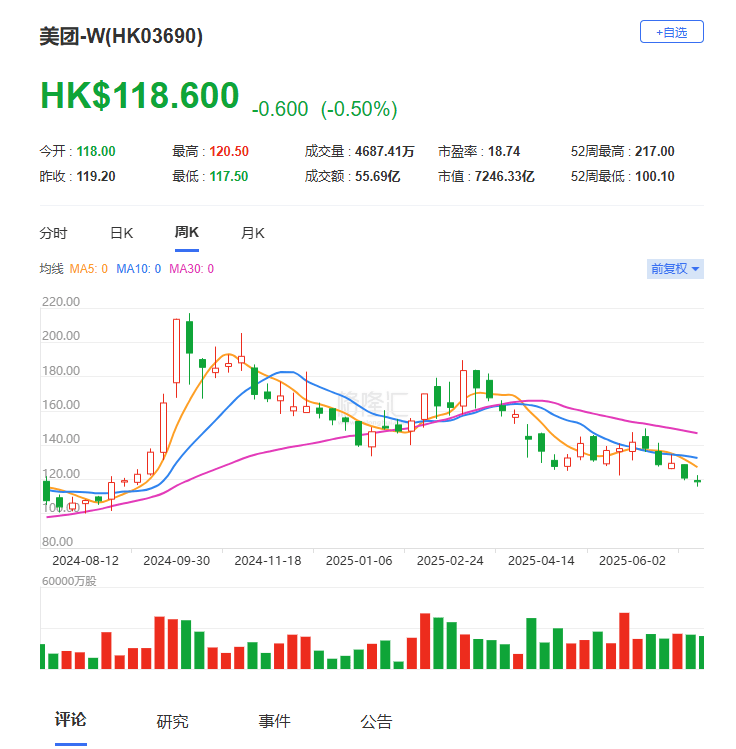
Task: Click the 2024-08-12 date axis label
Action: click(85, 560)
